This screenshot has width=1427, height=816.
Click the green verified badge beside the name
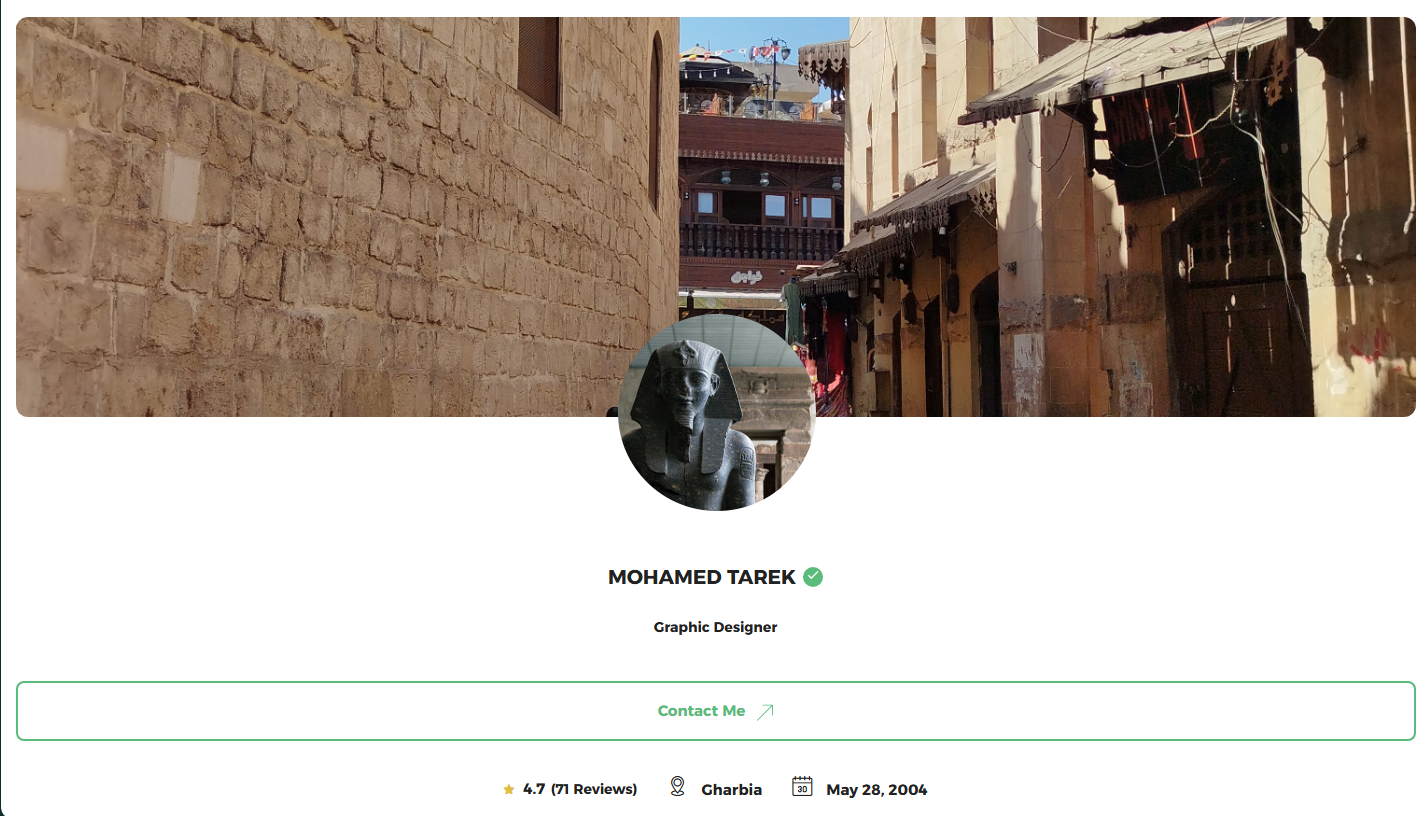813,577
